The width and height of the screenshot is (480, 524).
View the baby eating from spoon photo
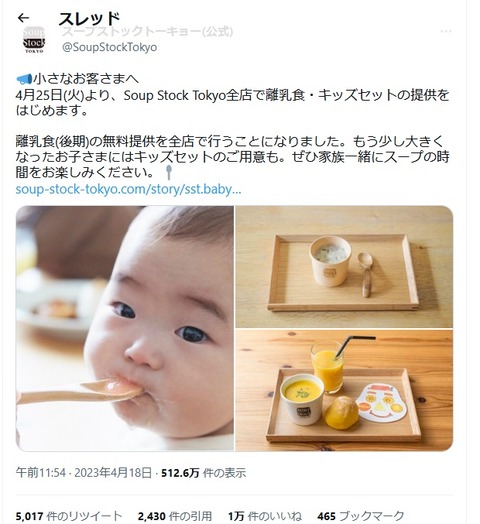pyautogui.click(x=125, y=329)
